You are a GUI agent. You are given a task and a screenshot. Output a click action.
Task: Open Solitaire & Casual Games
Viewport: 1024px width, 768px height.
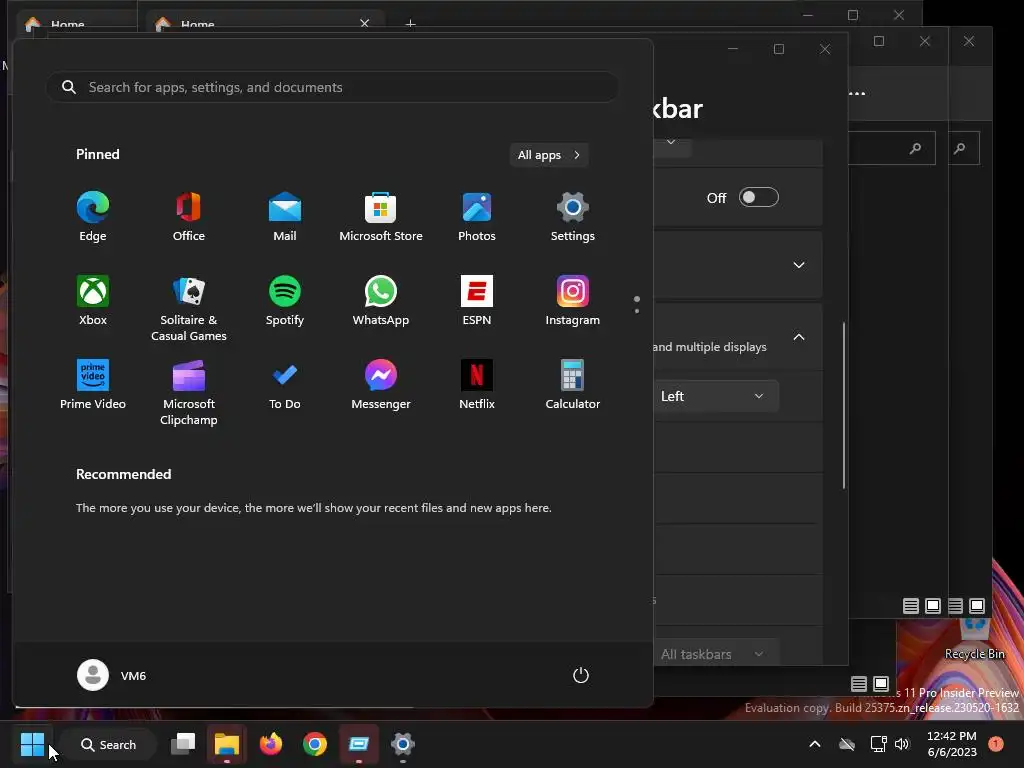coord(189,308)
